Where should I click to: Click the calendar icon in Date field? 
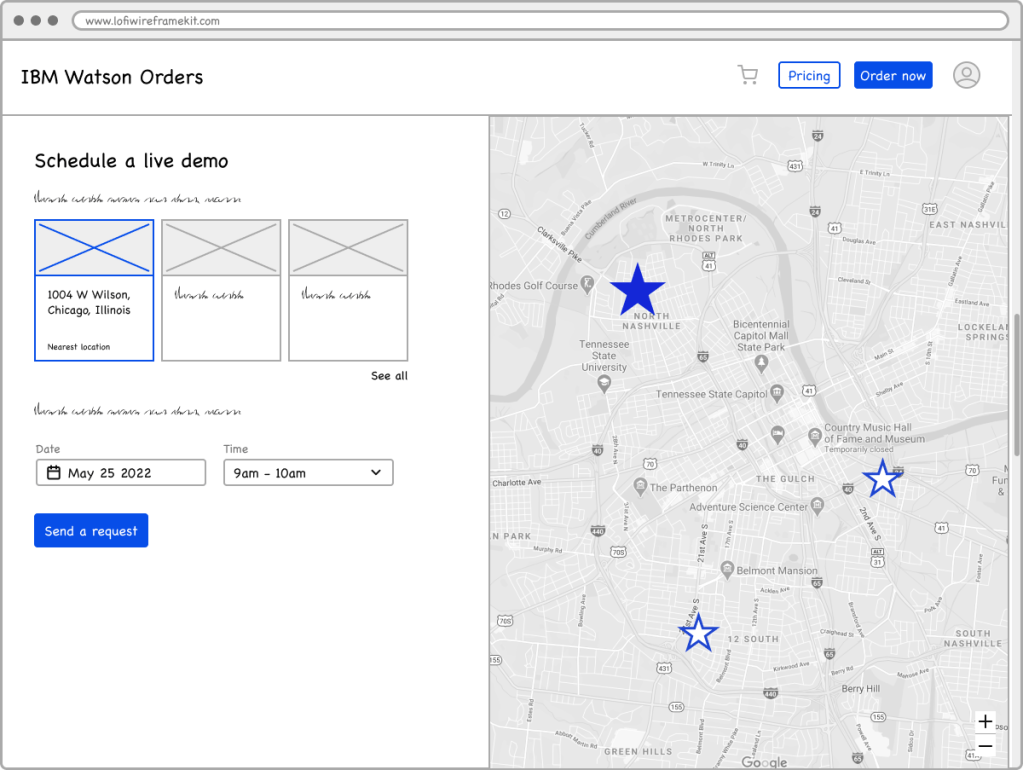[x=54, y=473]
